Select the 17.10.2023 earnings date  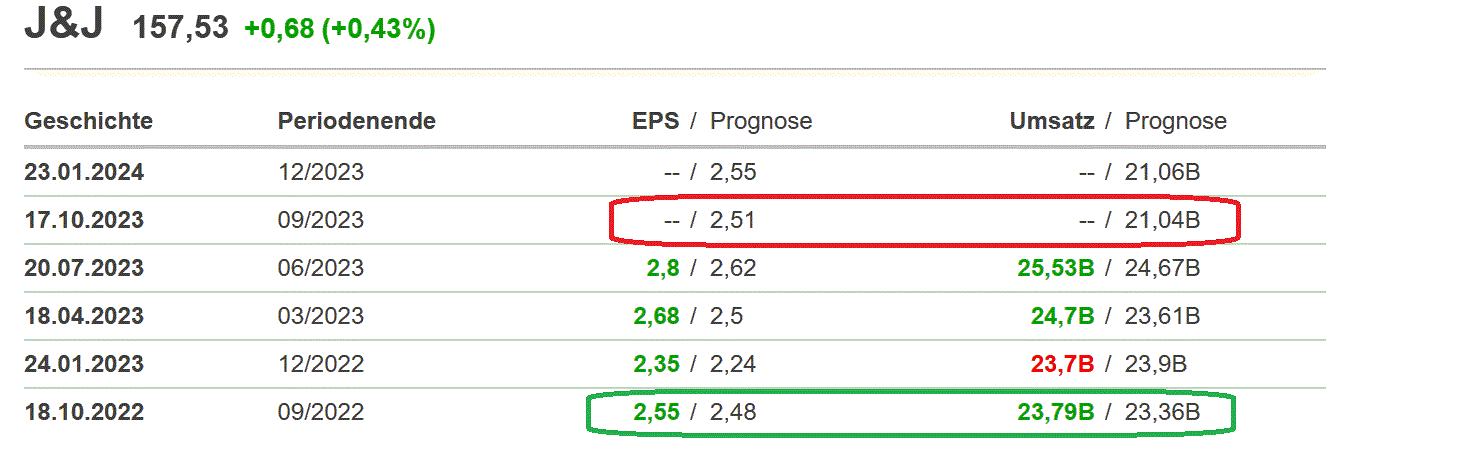click(x=84, y=220)
